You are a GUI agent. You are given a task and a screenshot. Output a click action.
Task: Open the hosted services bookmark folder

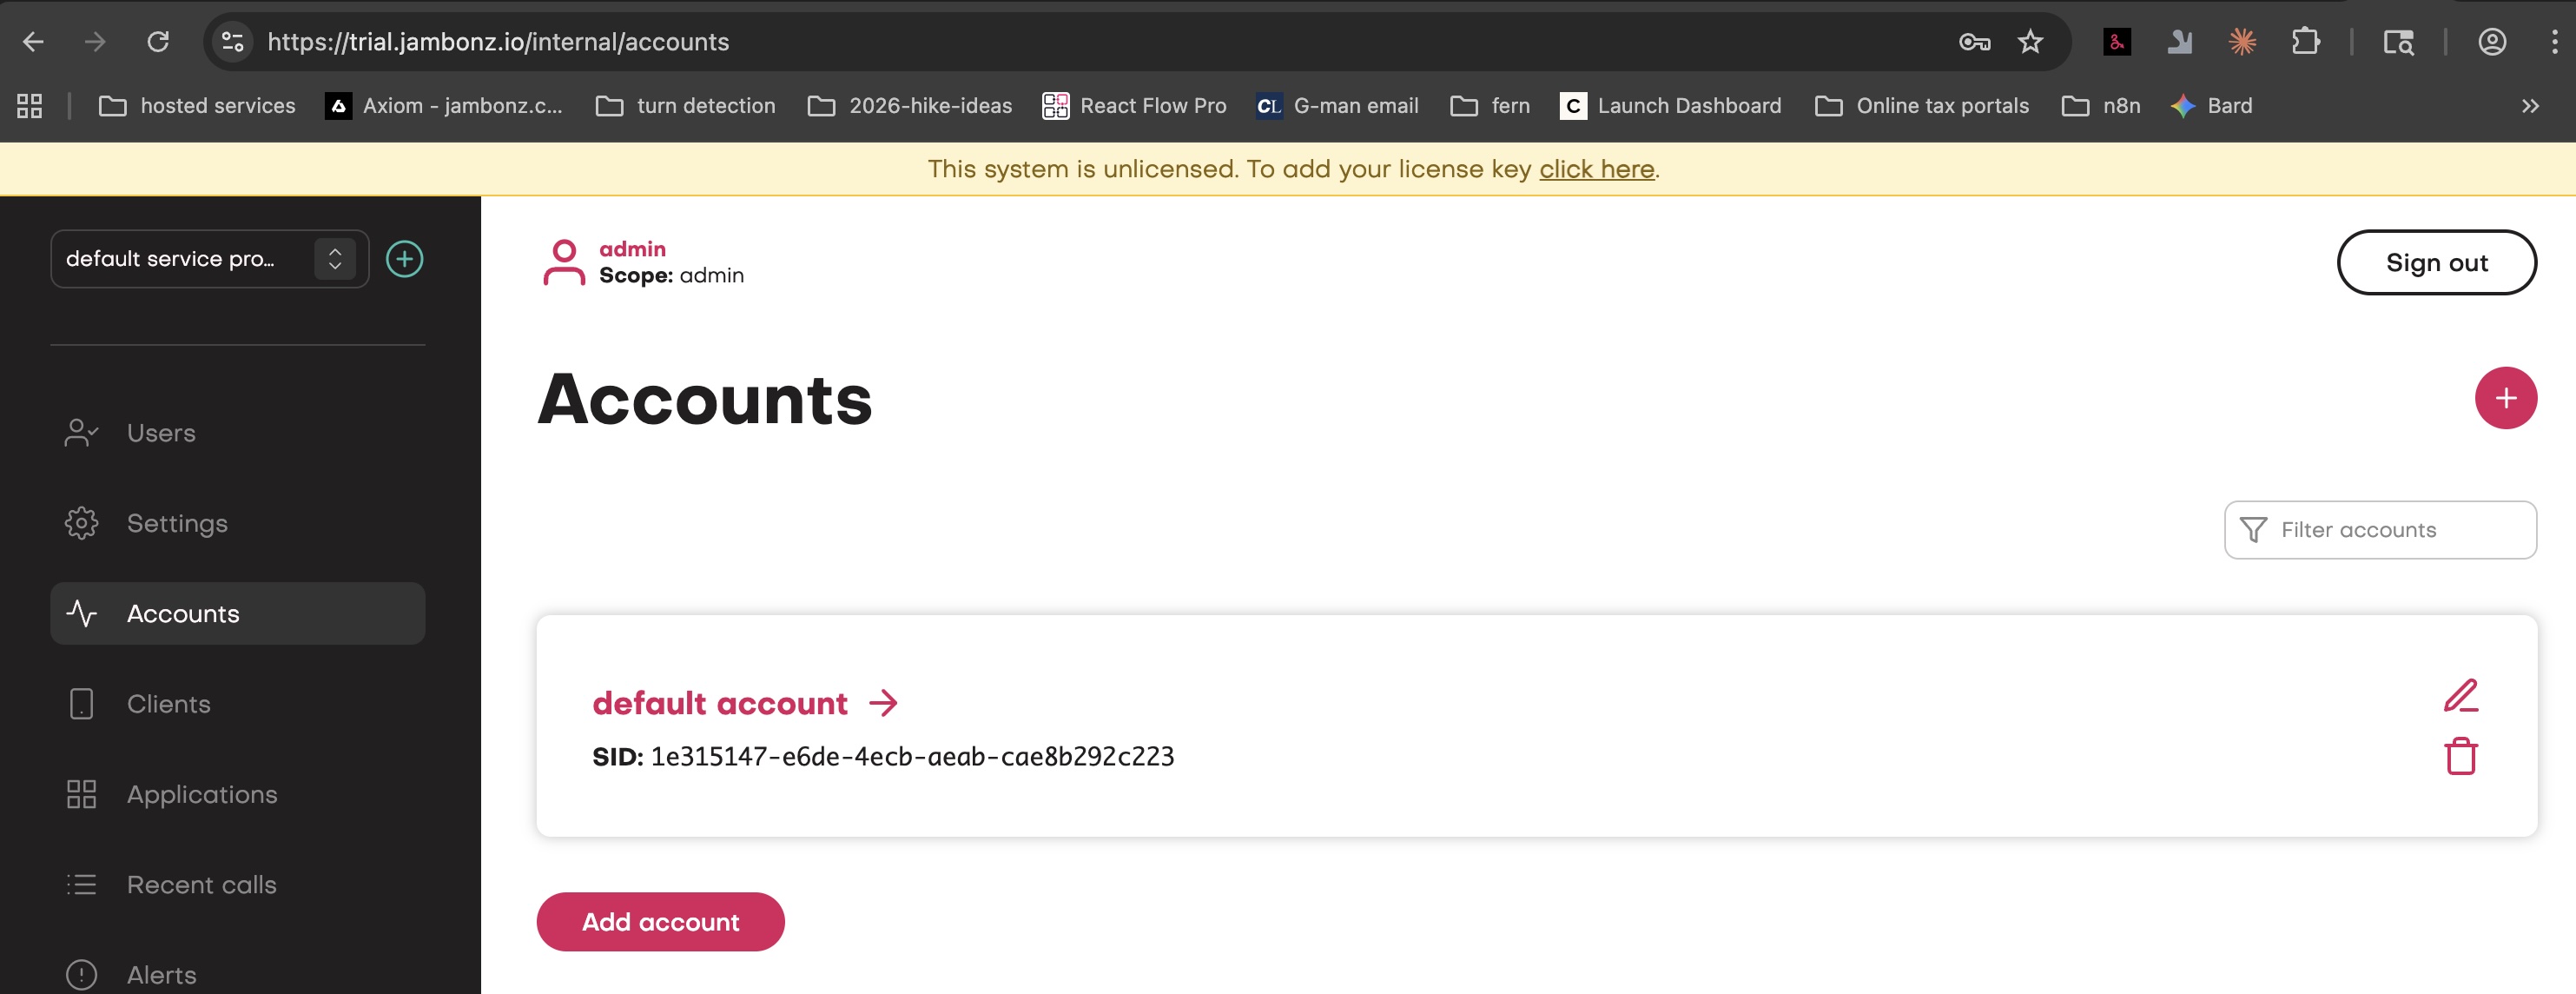pyautogui.click(x=198, y=106)
